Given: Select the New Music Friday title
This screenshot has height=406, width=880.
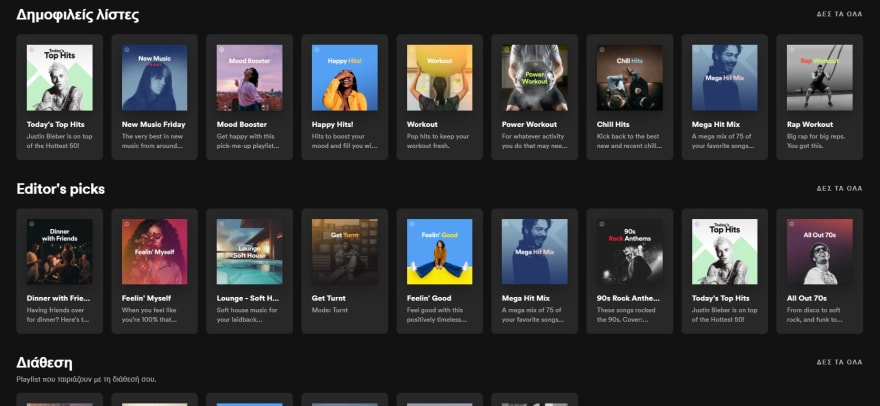Looking at the screenshot, I should (x=153, y=125).
